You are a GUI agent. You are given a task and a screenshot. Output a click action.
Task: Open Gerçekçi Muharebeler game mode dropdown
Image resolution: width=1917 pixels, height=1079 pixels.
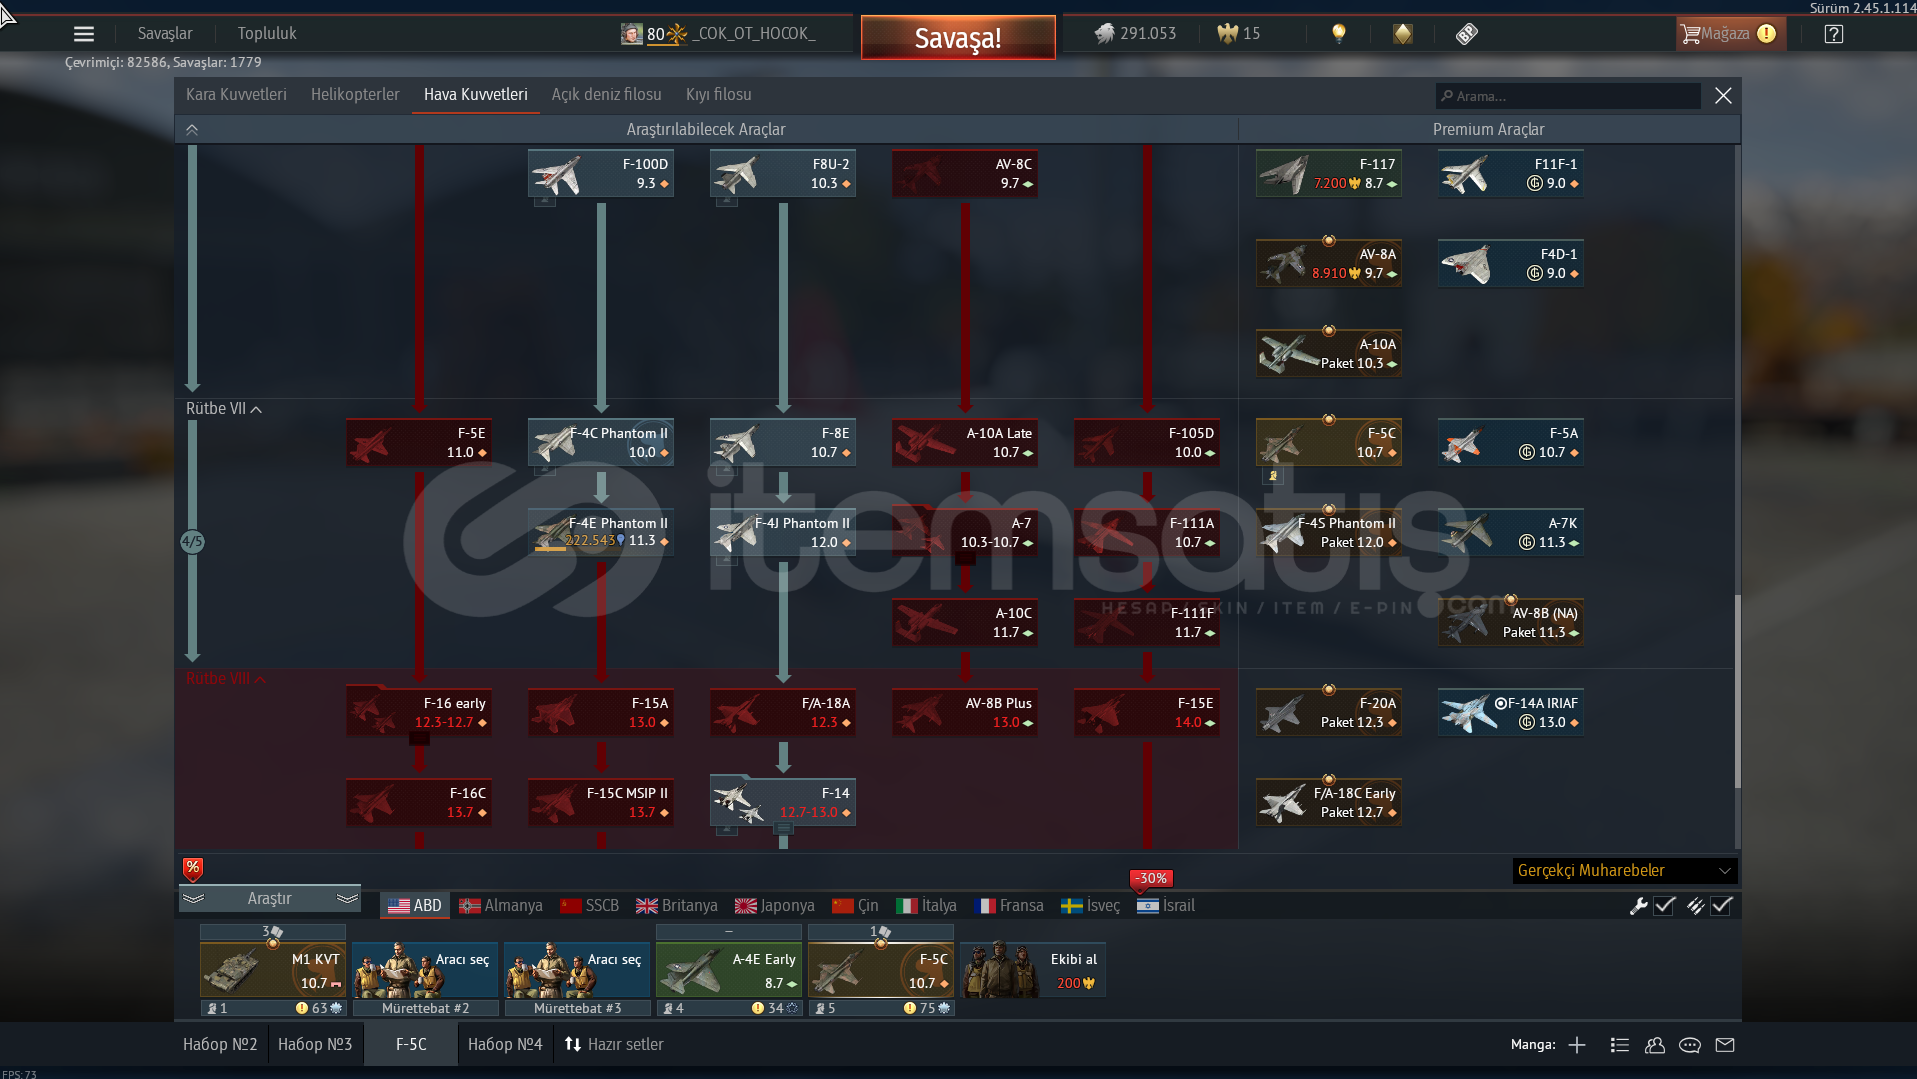[x=1625, y=871]
